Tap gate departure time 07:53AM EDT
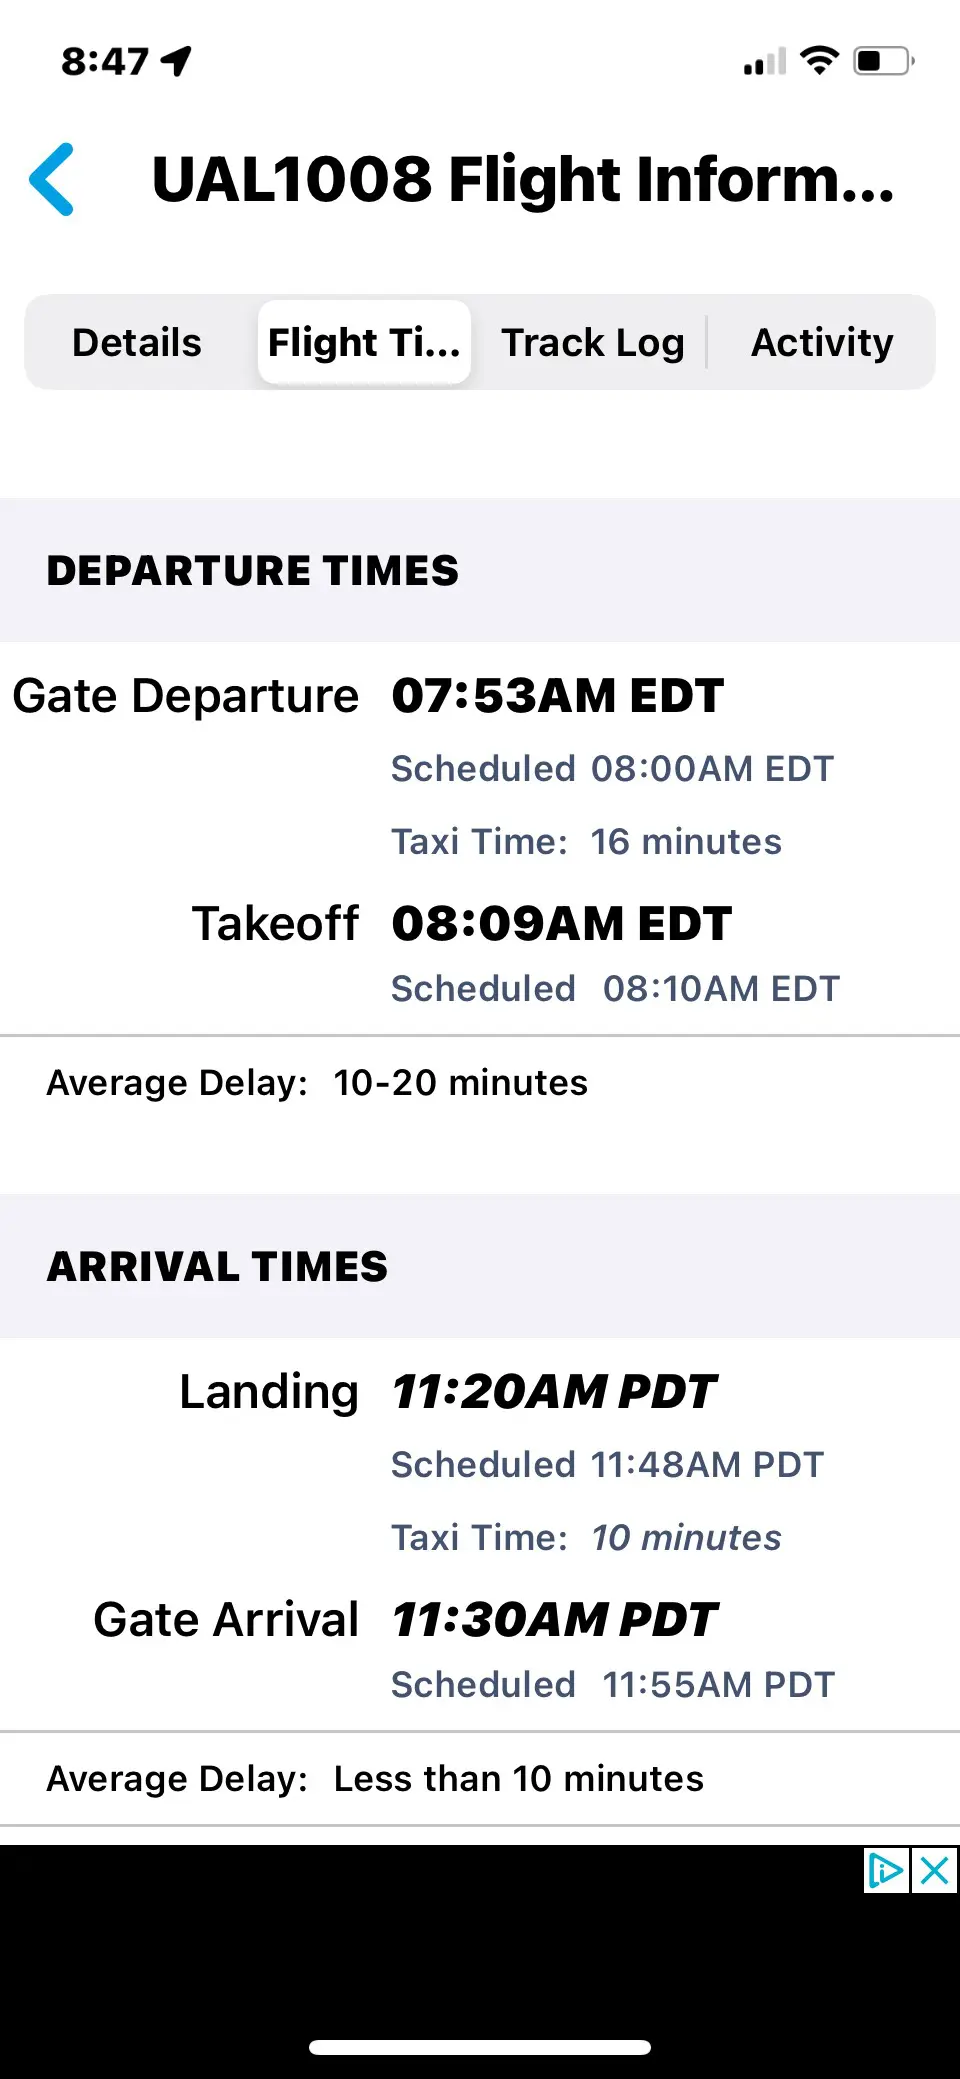Image resolution: width=960 pixels, height=2079 pixels. point(557,696)
